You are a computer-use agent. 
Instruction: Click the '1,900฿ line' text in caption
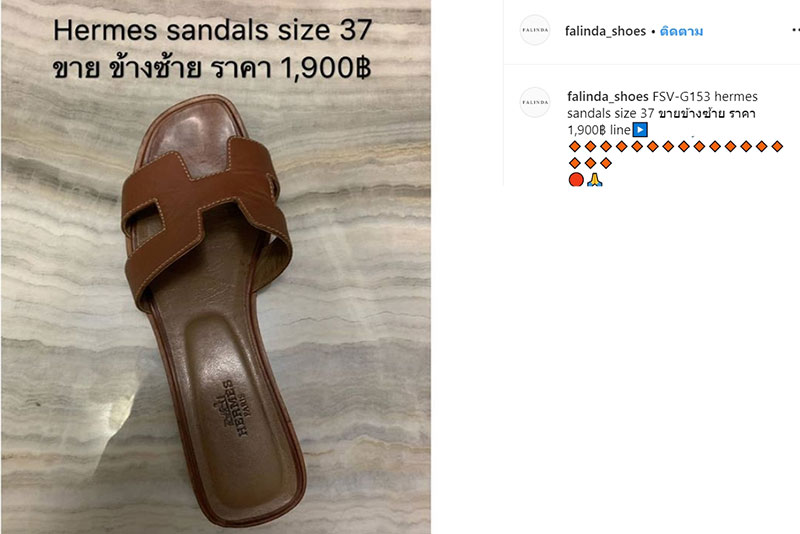[x=599, y=130]
